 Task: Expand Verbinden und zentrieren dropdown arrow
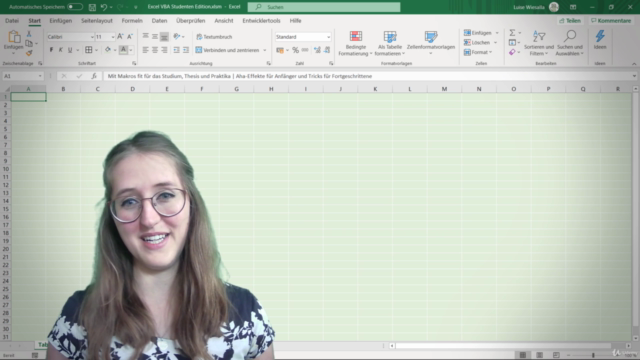click(x=264, y=50)
